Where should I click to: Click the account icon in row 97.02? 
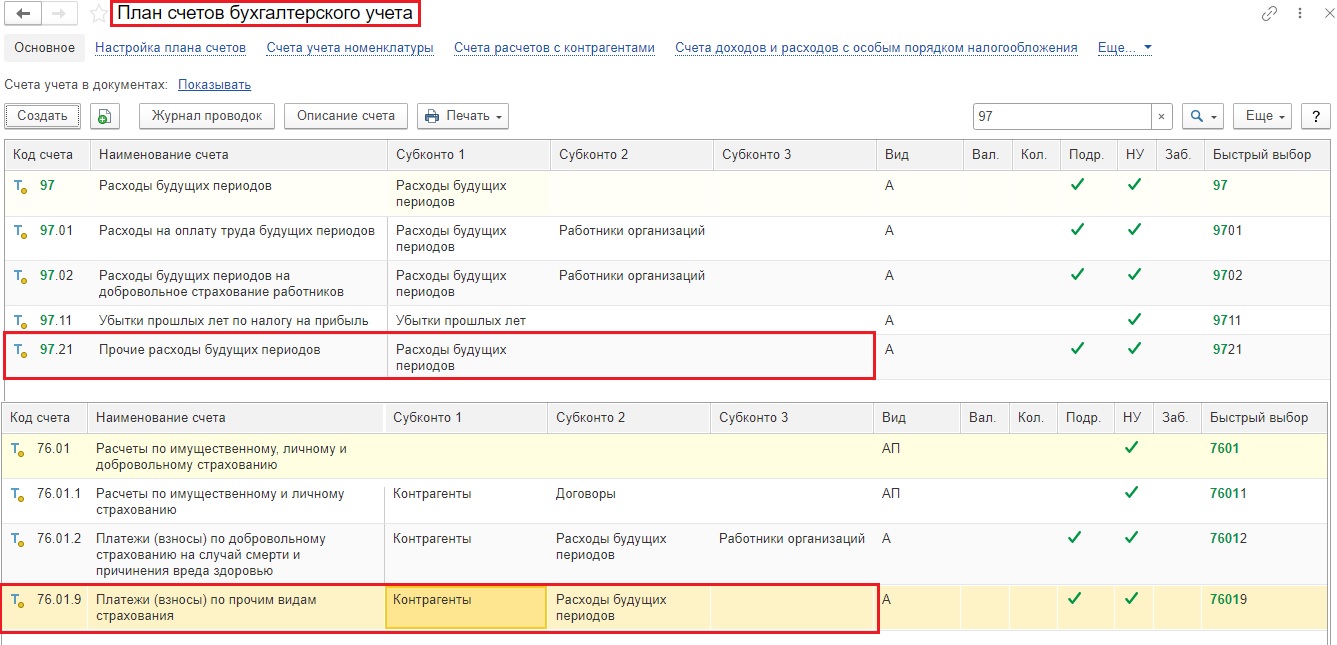point(19,276)
